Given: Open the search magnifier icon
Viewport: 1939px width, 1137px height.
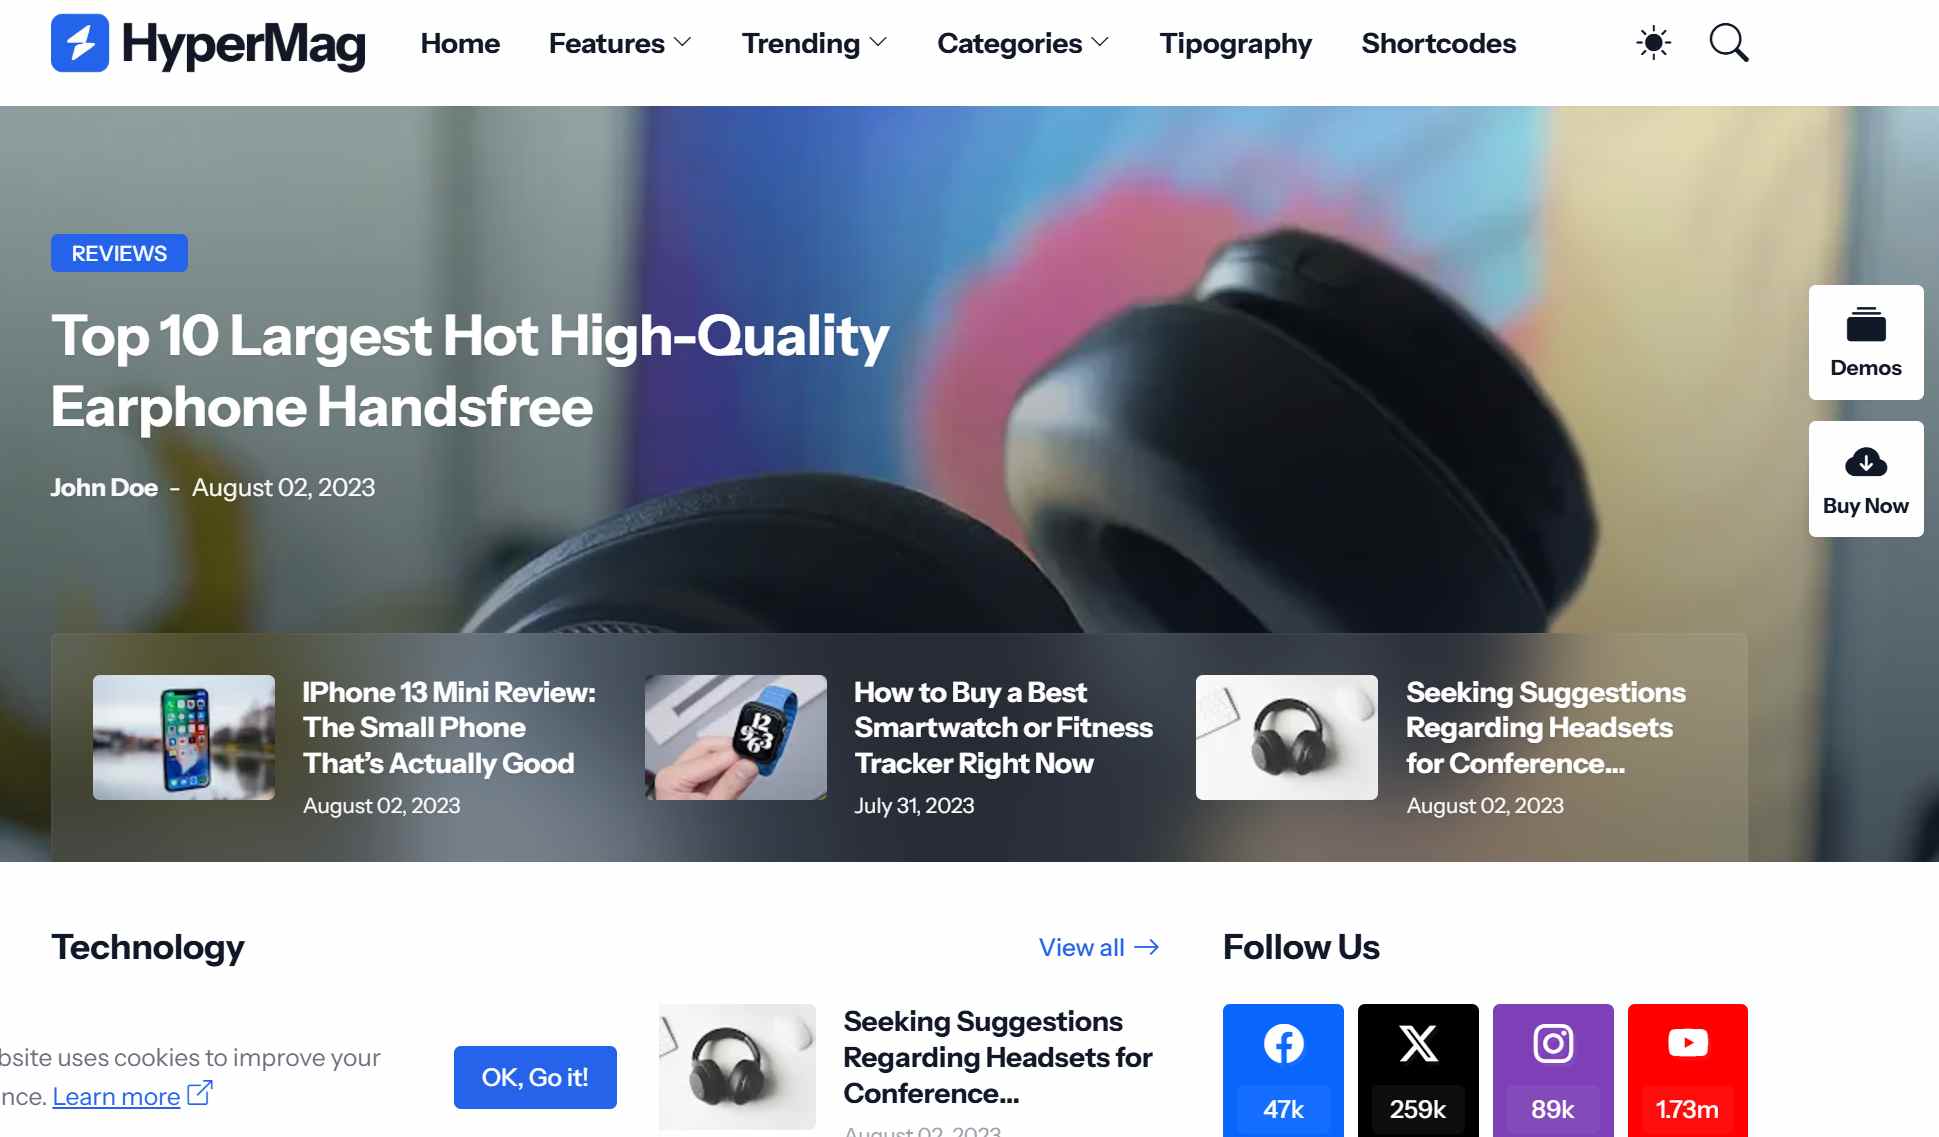Looking at the screenshot, I should [1728, 43].
